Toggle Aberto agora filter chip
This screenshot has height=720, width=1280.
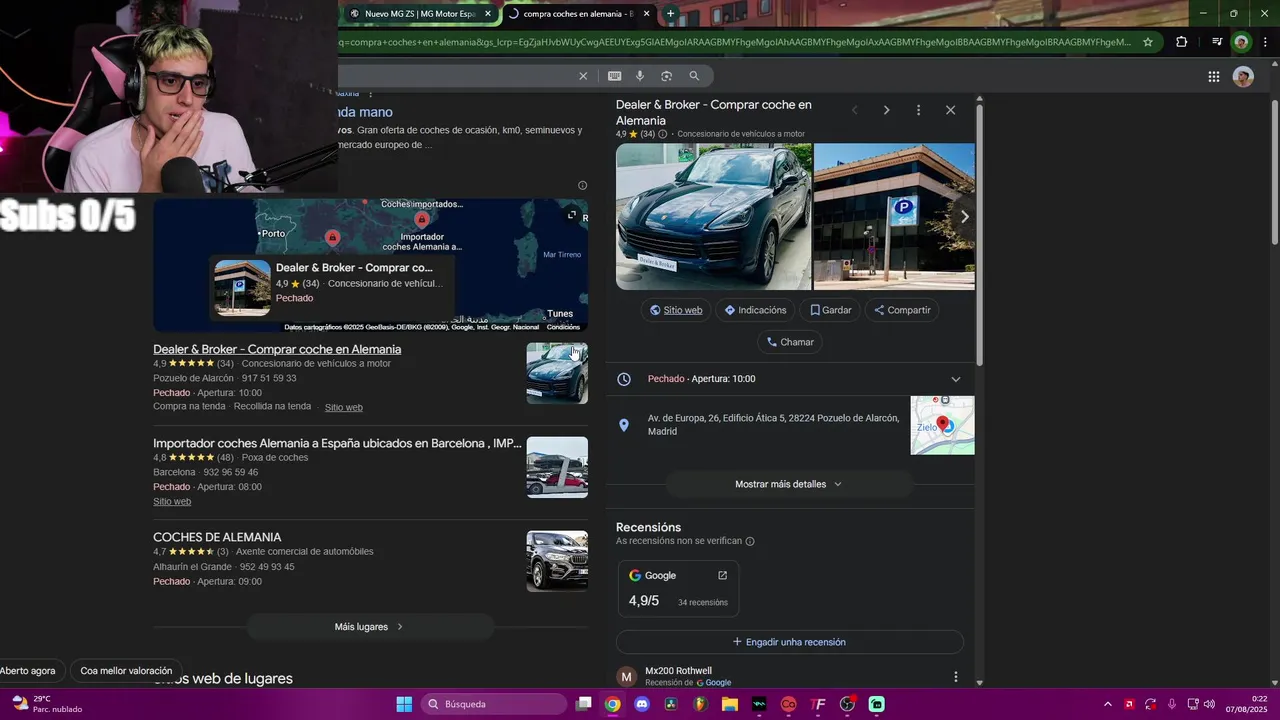(x=28, y=671)
